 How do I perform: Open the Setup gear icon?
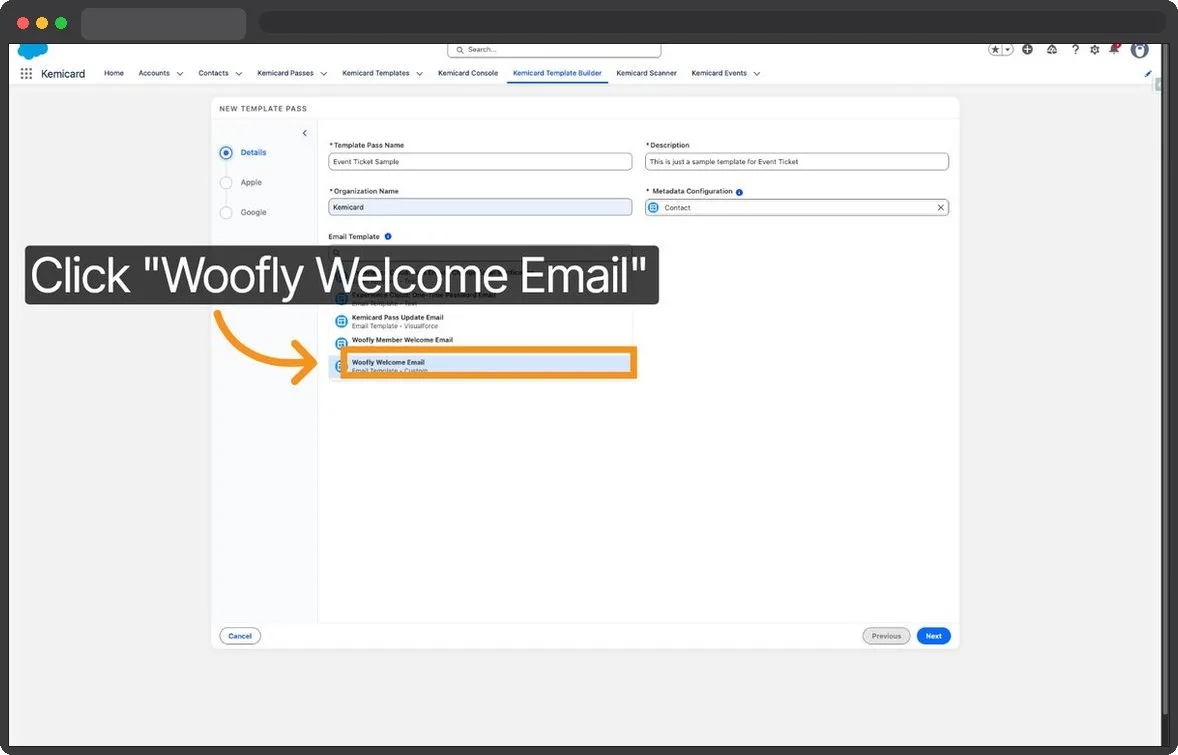click(x=1095, y=50)
